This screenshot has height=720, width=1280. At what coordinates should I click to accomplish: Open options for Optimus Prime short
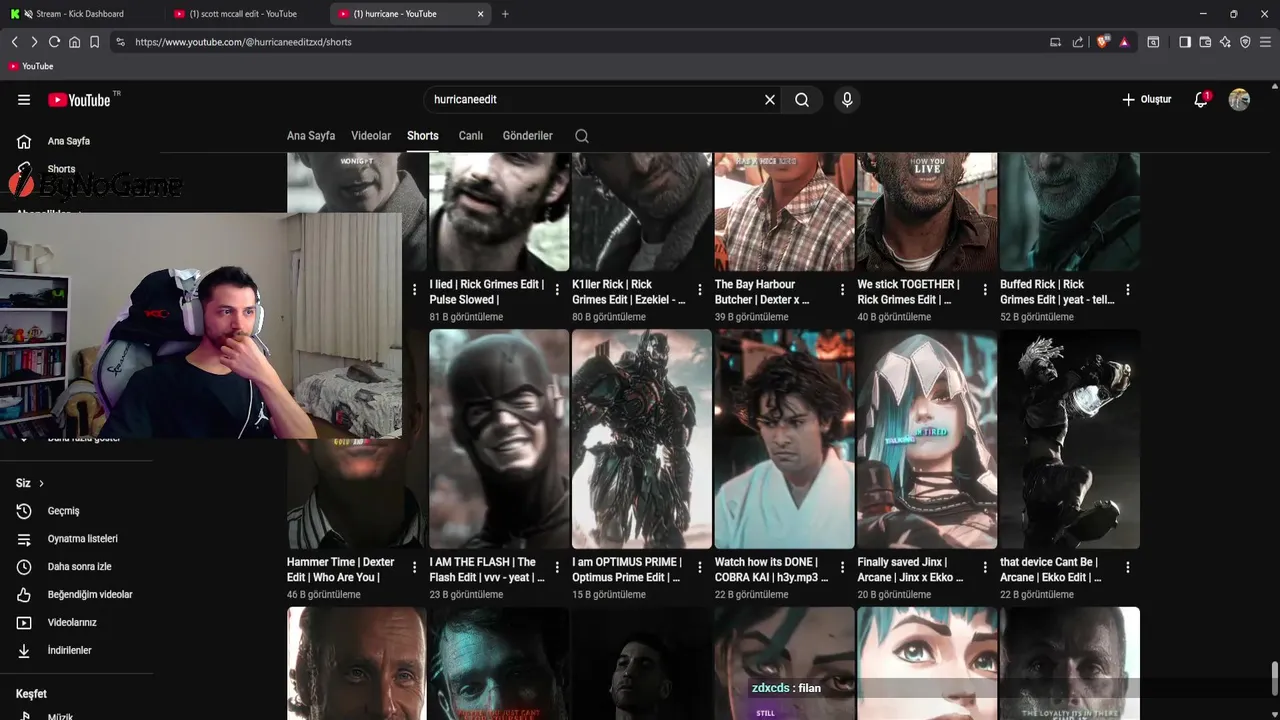pyautogui.click(x=700, y=567)
